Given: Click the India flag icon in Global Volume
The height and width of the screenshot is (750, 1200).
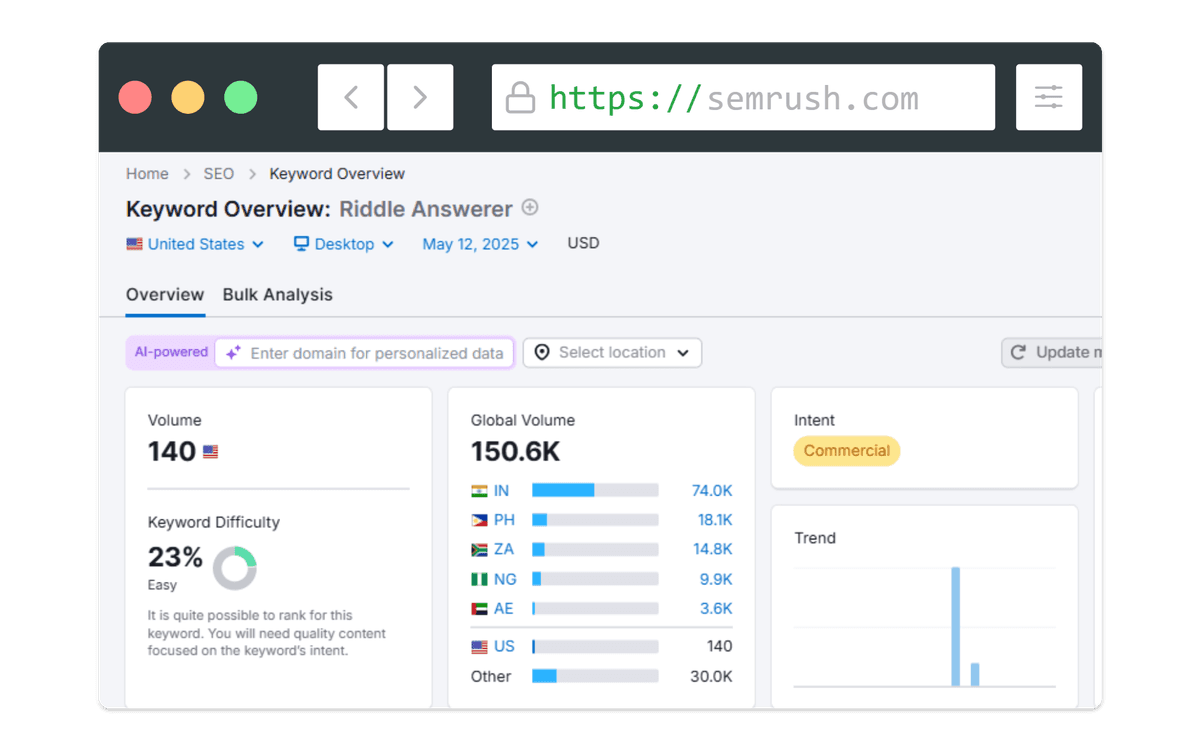Looking at the screenshot, I should click(x=479, y=491).
